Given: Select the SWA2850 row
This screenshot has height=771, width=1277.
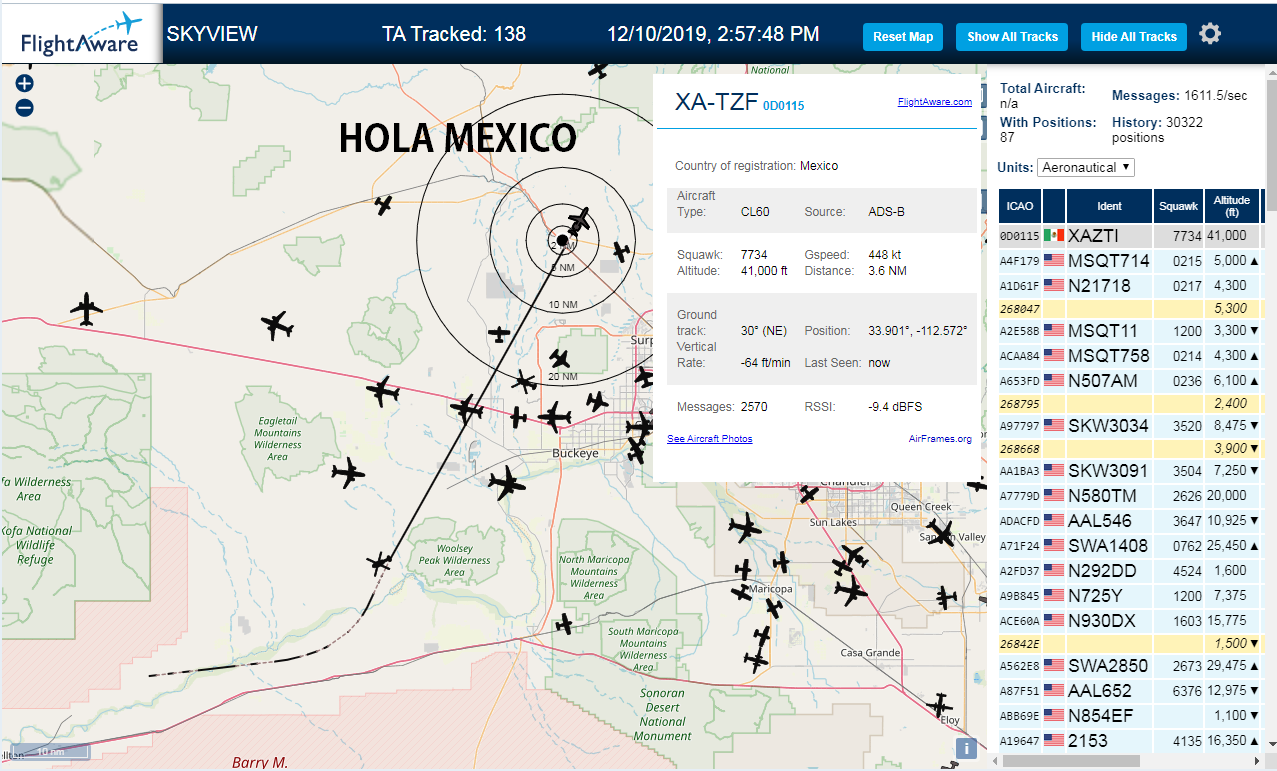Looking at the screenshot, I should click(1130, 665).
